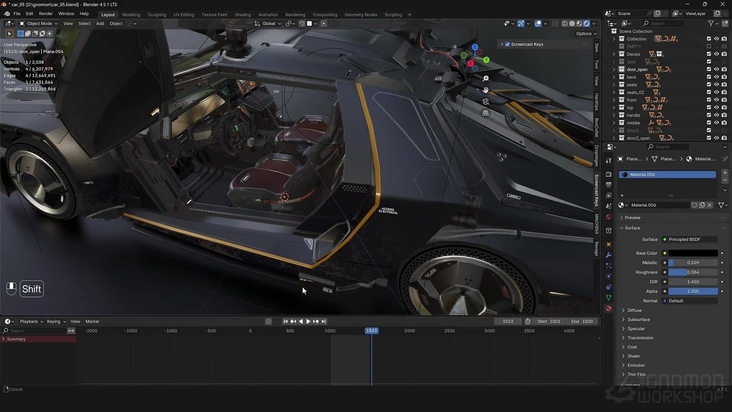Uncheck exclude checkbox for Decals collection
Screen dimensions: 732x412
coord(709,54)
